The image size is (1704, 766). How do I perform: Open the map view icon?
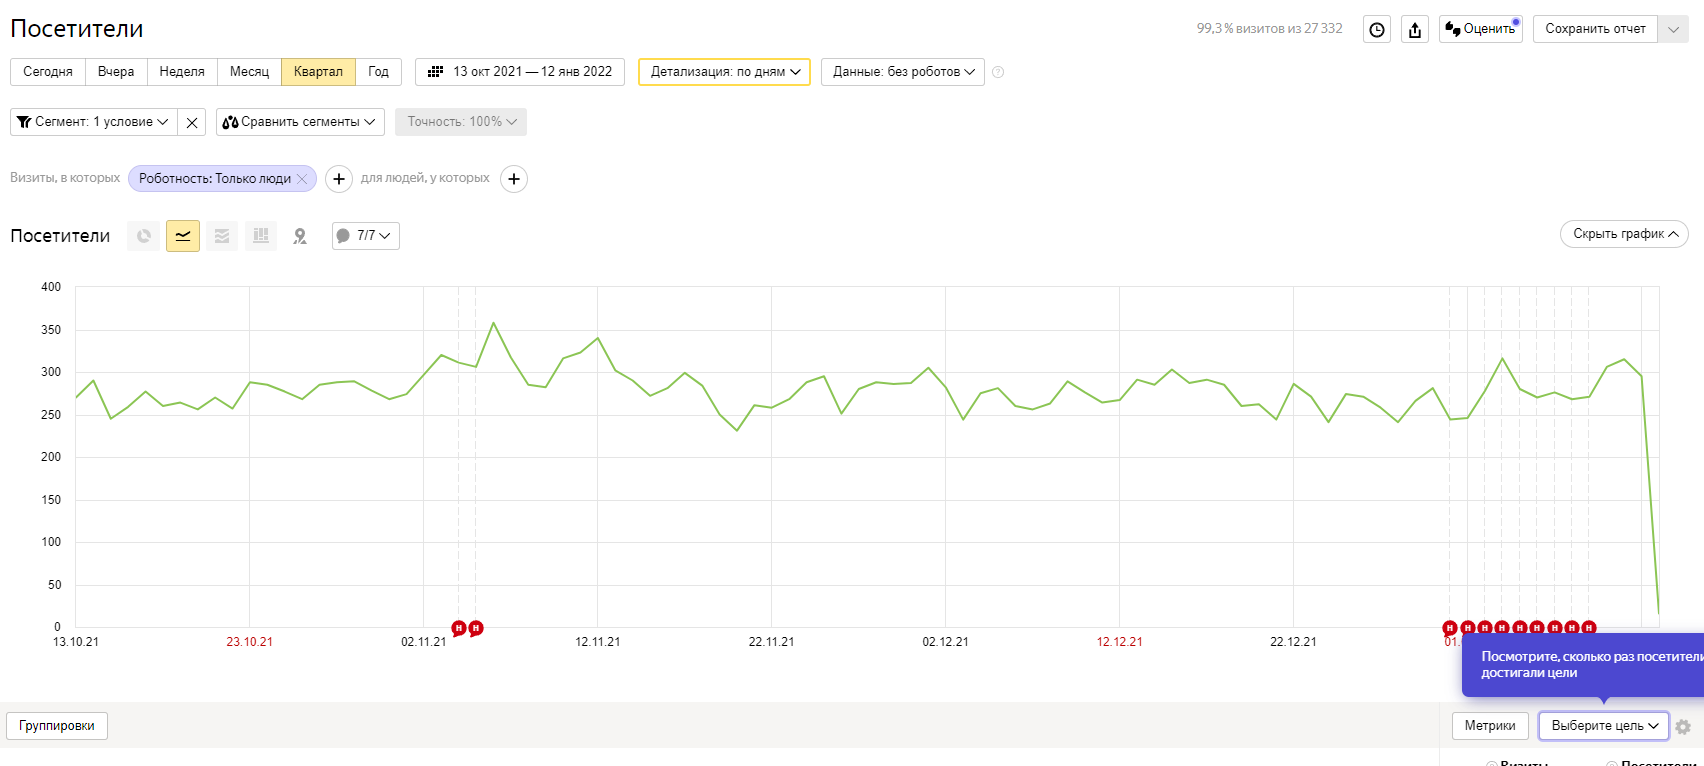coord(300,236)
